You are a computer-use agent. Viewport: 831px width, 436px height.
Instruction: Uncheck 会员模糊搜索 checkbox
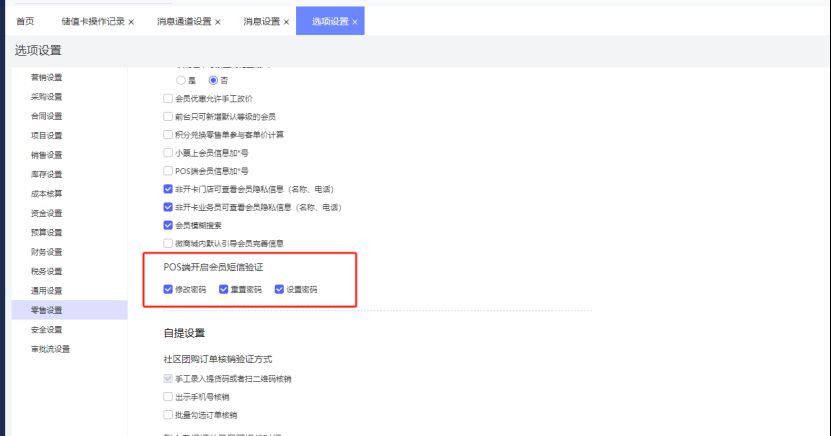click(x=168, y=225)
